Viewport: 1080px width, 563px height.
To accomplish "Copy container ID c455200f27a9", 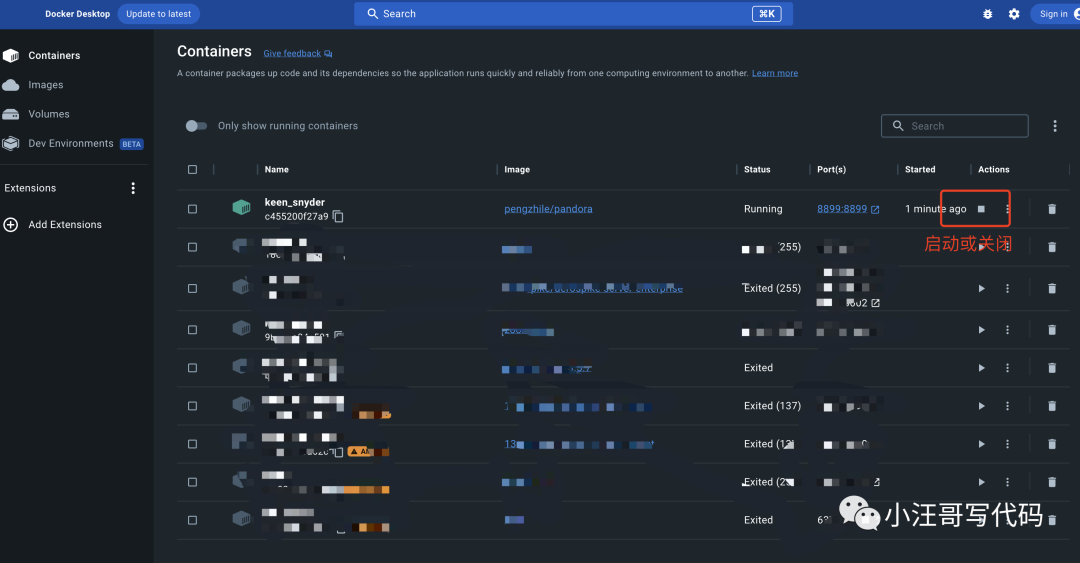I will (338, 217).
